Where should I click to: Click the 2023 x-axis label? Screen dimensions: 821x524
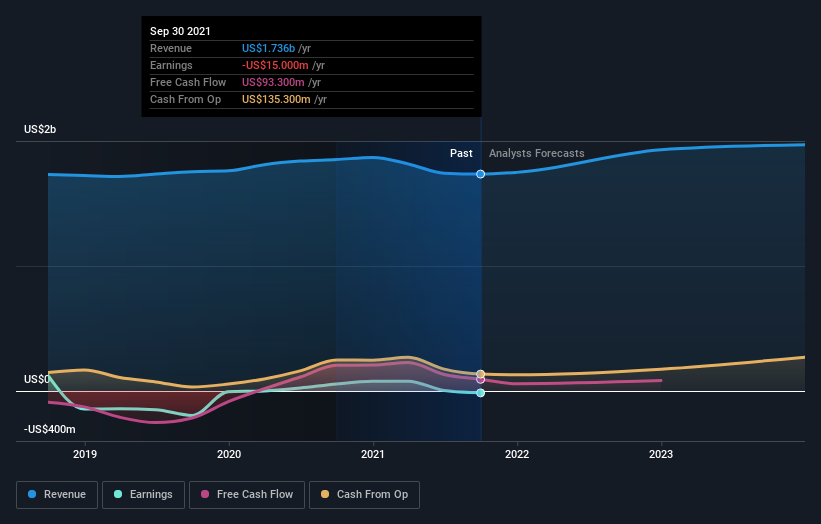click(661, 454)
